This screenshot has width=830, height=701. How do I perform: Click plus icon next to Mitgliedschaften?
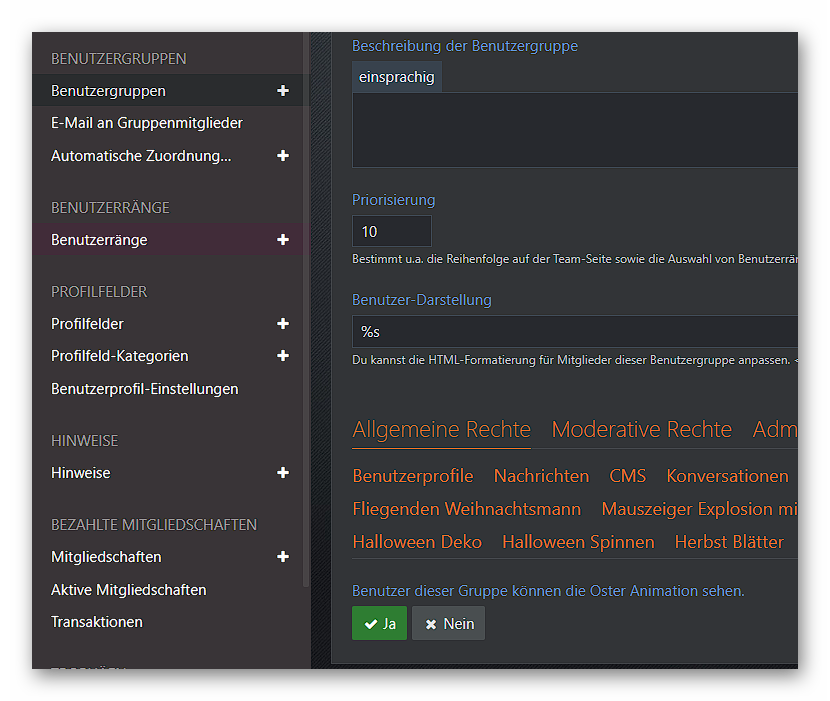coord(283,557)
